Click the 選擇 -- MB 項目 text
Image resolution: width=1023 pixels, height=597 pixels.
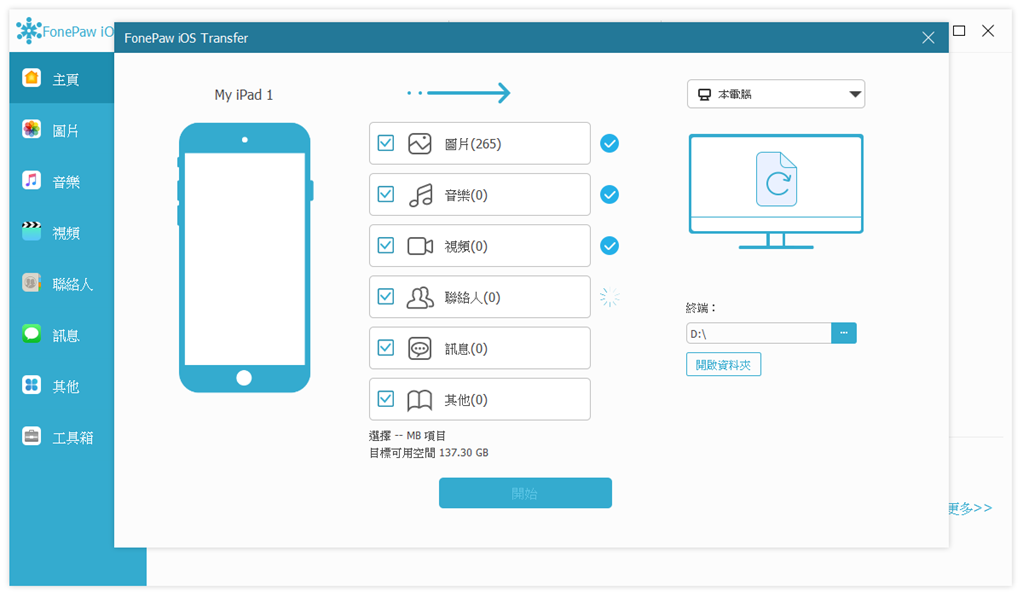(x=407, y=435)
